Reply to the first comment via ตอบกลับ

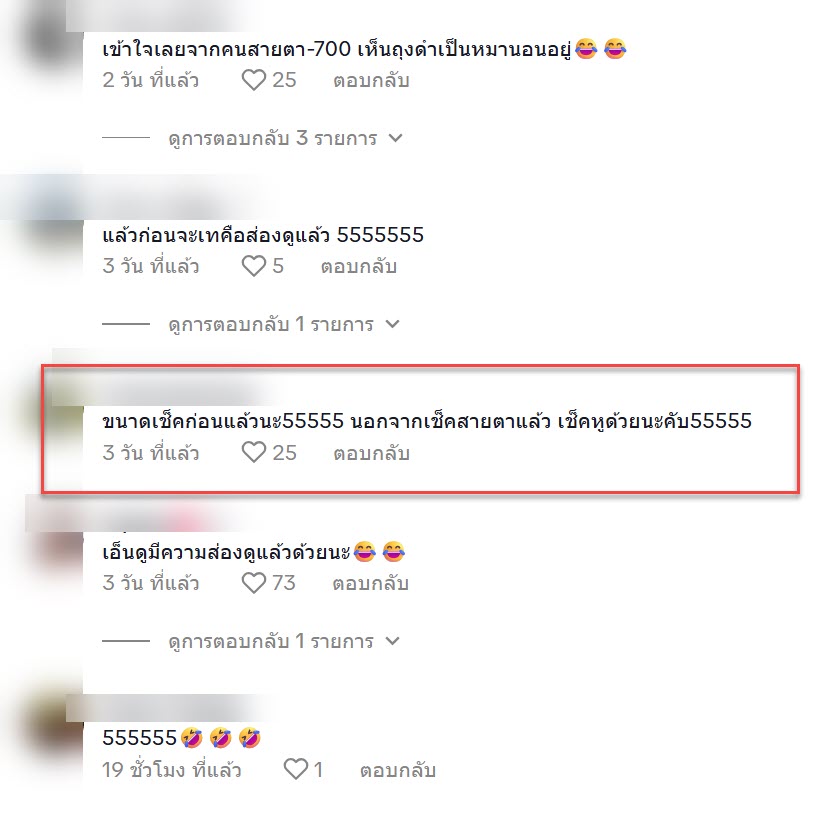(371, 81)
